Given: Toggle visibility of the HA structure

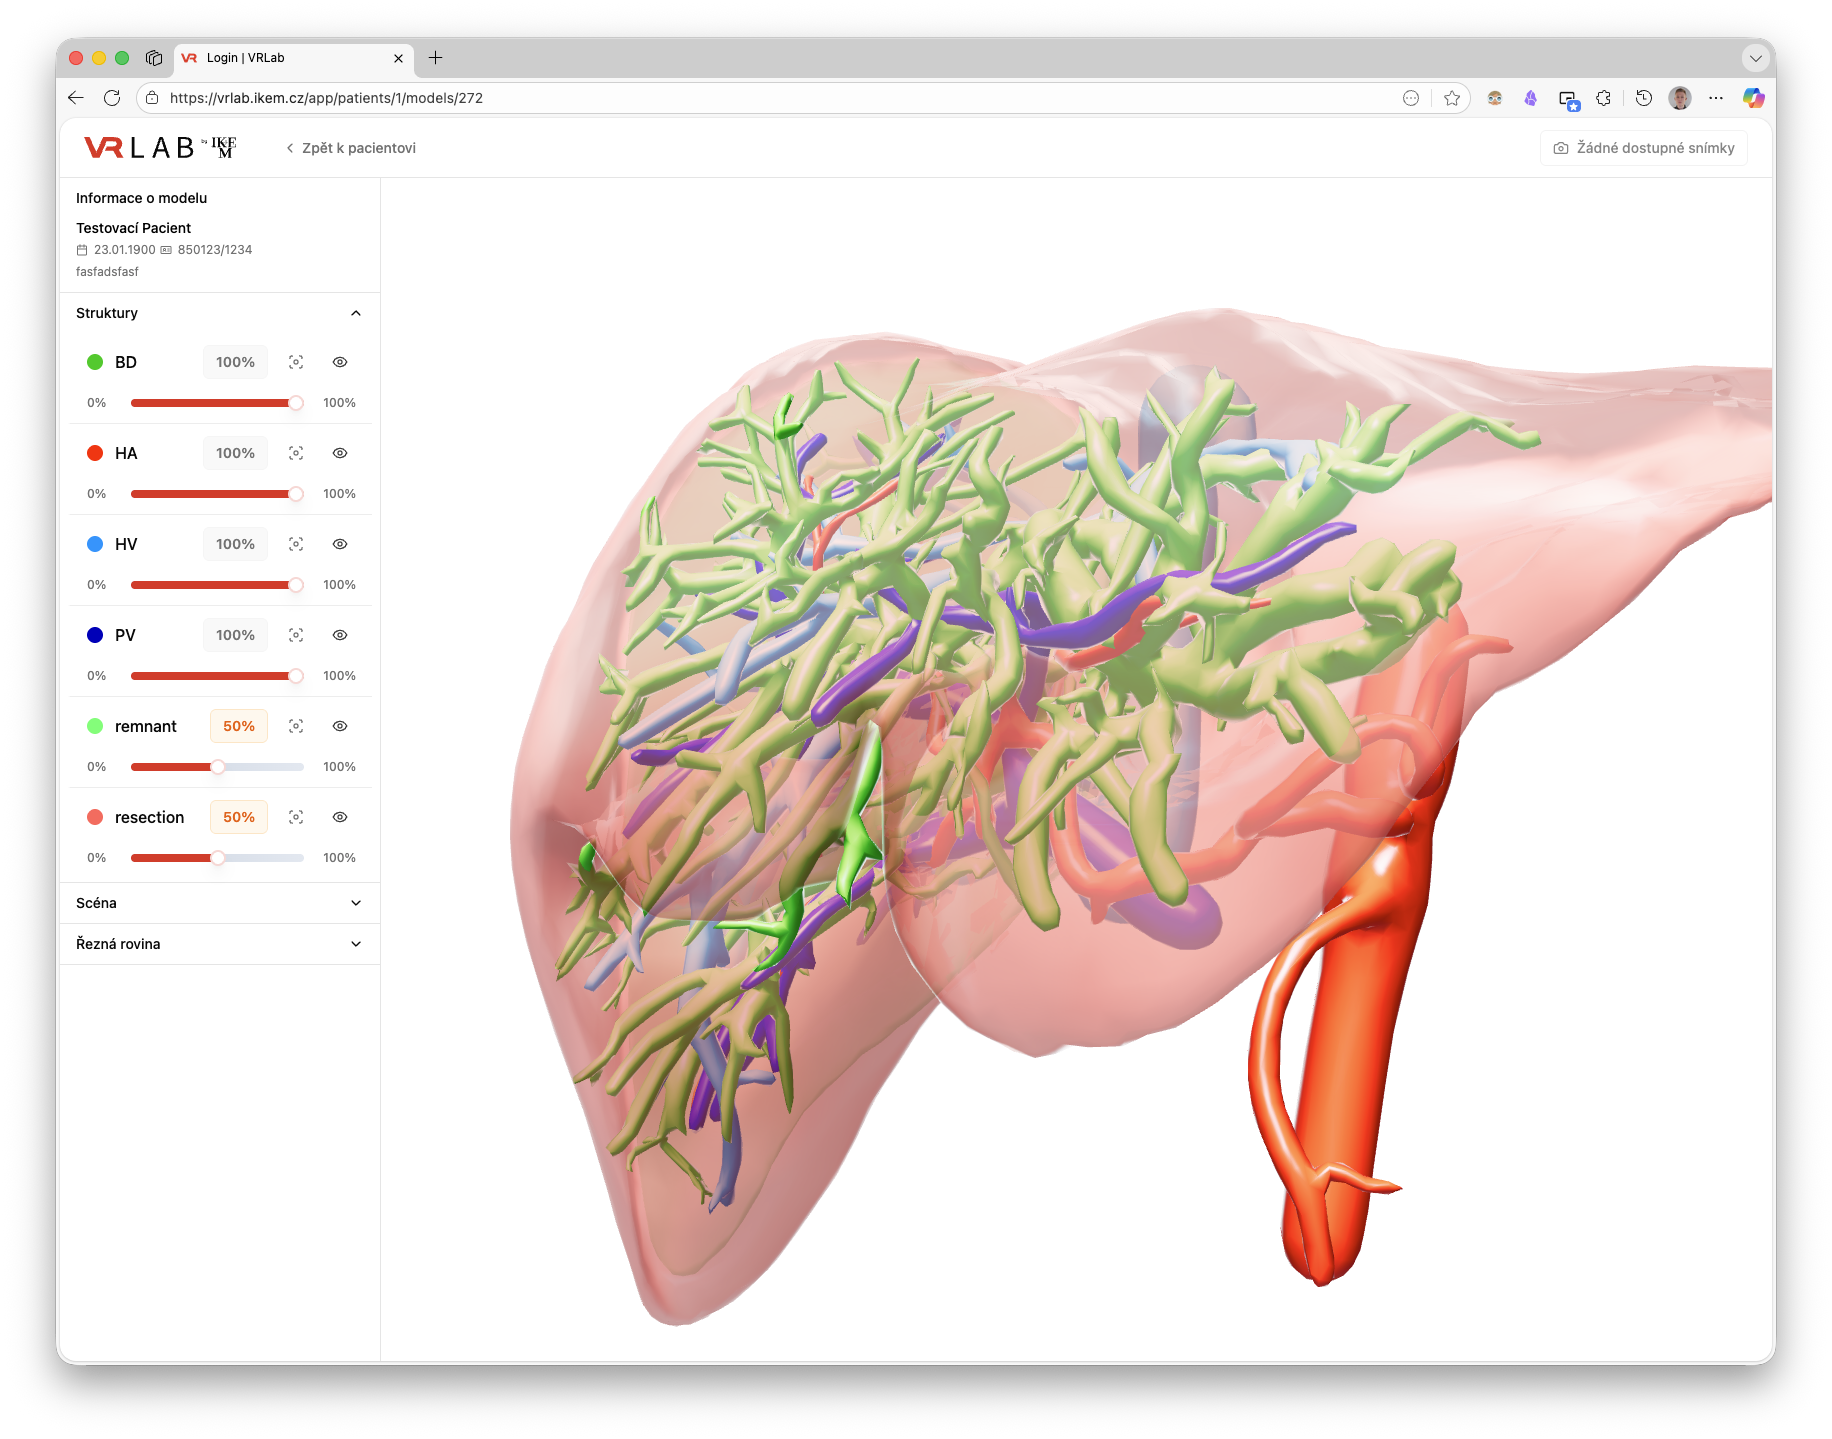Looking at the screenshot, I should (340, 453).
